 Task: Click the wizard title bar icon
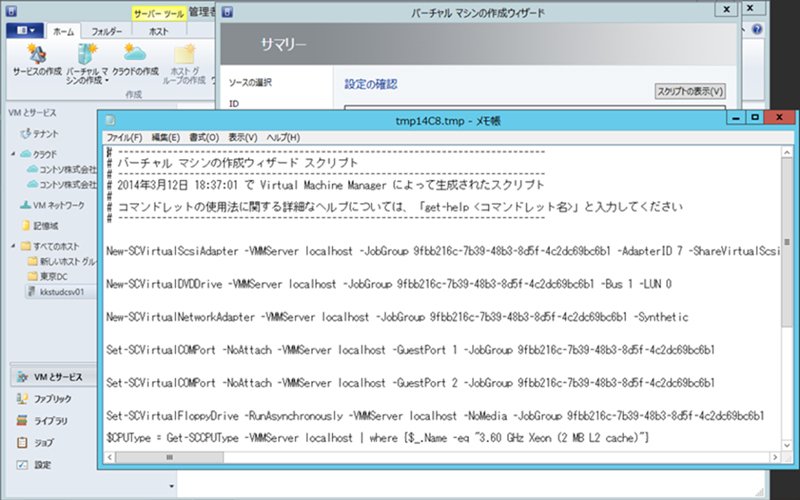(228, 12)
